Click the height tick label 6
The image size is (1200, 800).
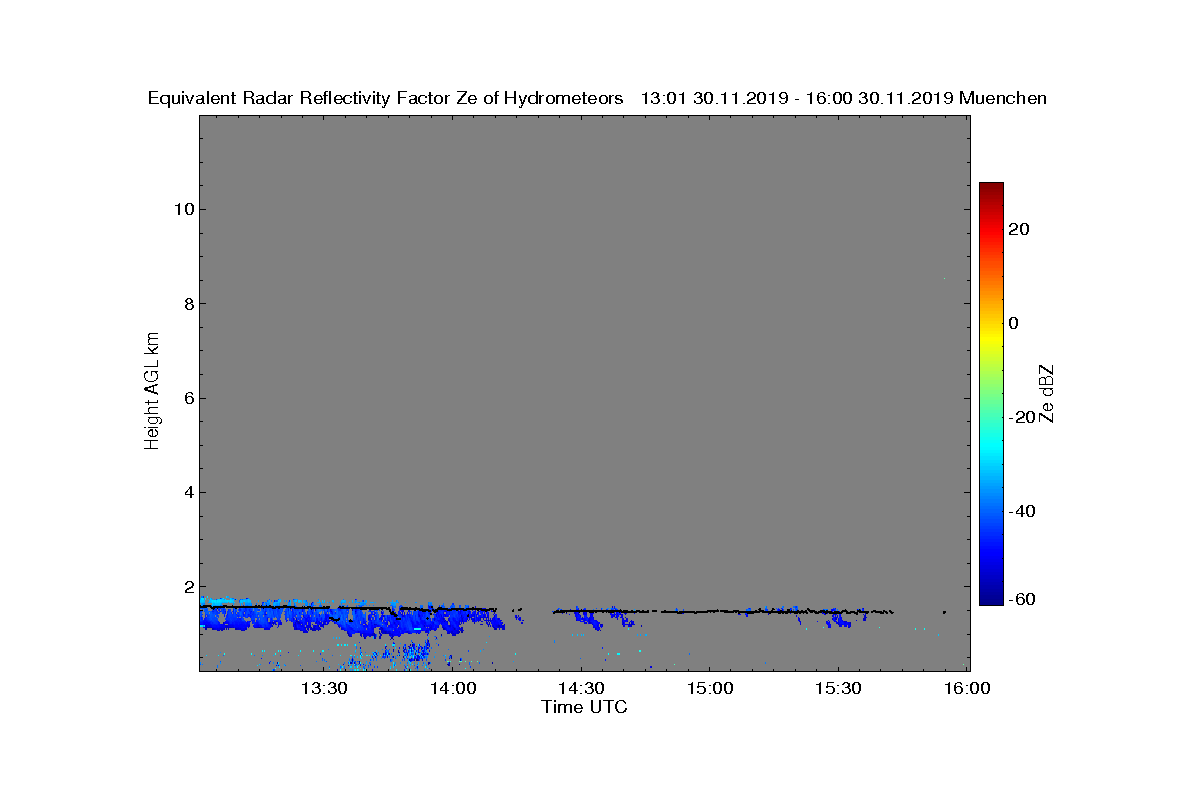click(187, 398)
